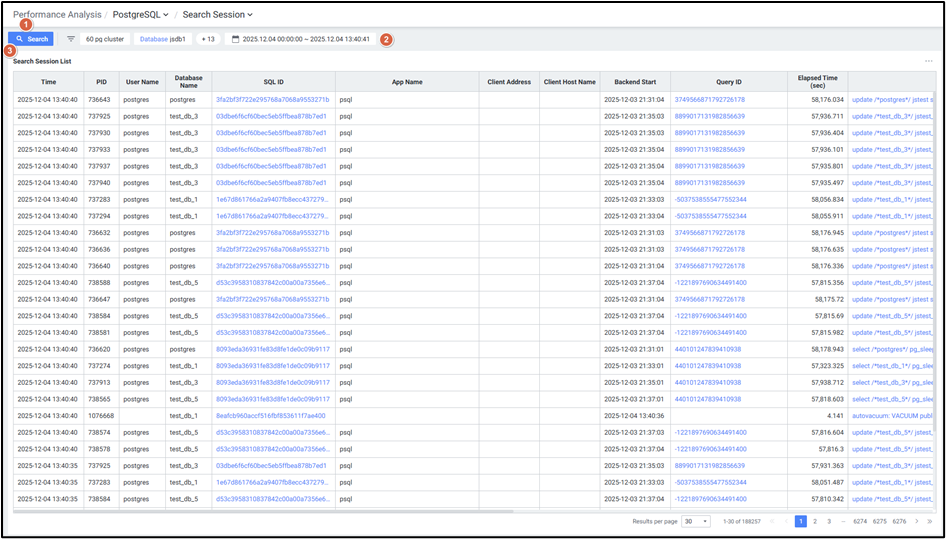Open the Results per page dropdown
The width and height of the screenshot is (946, 539).
[698, 521]
